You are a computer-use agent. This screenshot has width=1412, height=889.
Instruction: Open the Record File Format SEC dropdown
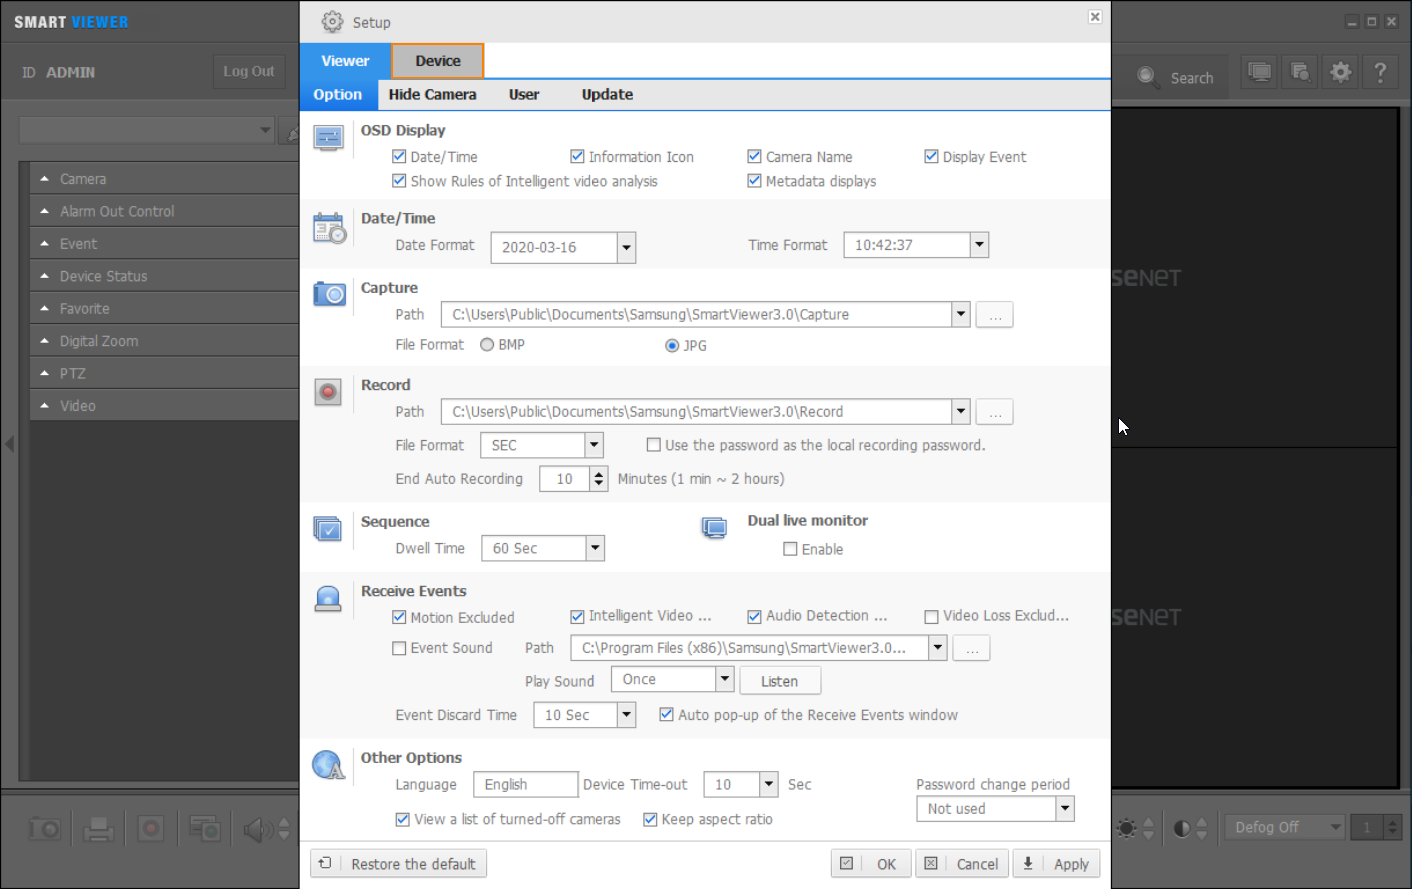point(594,445)
